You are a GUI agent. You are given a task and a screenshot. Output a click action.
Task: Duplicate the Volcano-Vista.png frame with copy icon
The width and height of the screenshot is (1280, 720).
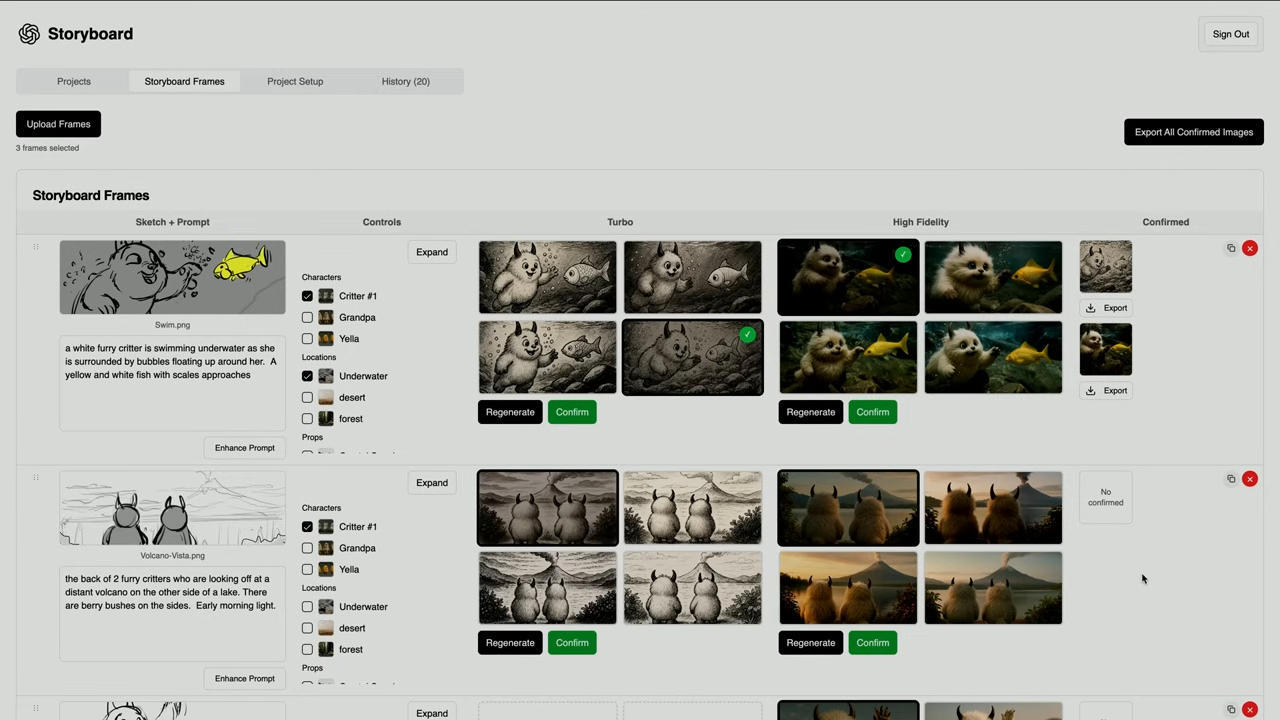[1231, 479]
